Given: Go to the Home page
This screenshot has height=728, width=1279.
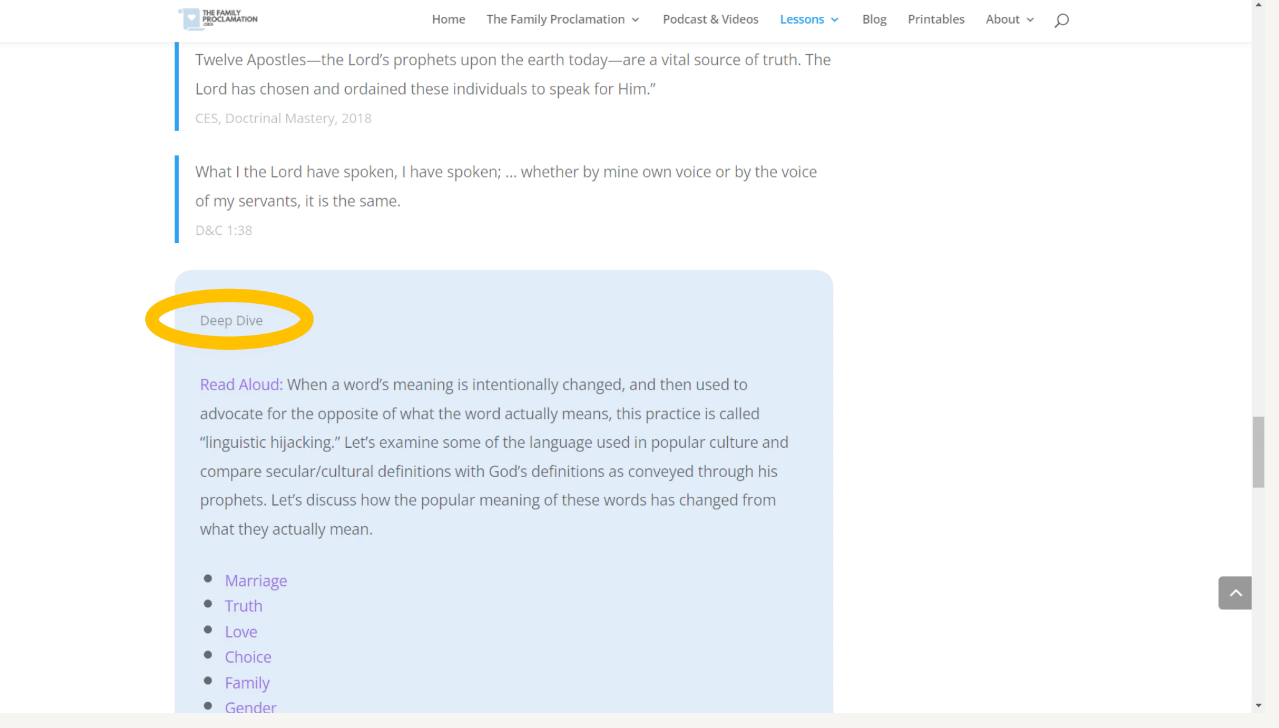Looking at the screenshot, I should coord(448,19).
